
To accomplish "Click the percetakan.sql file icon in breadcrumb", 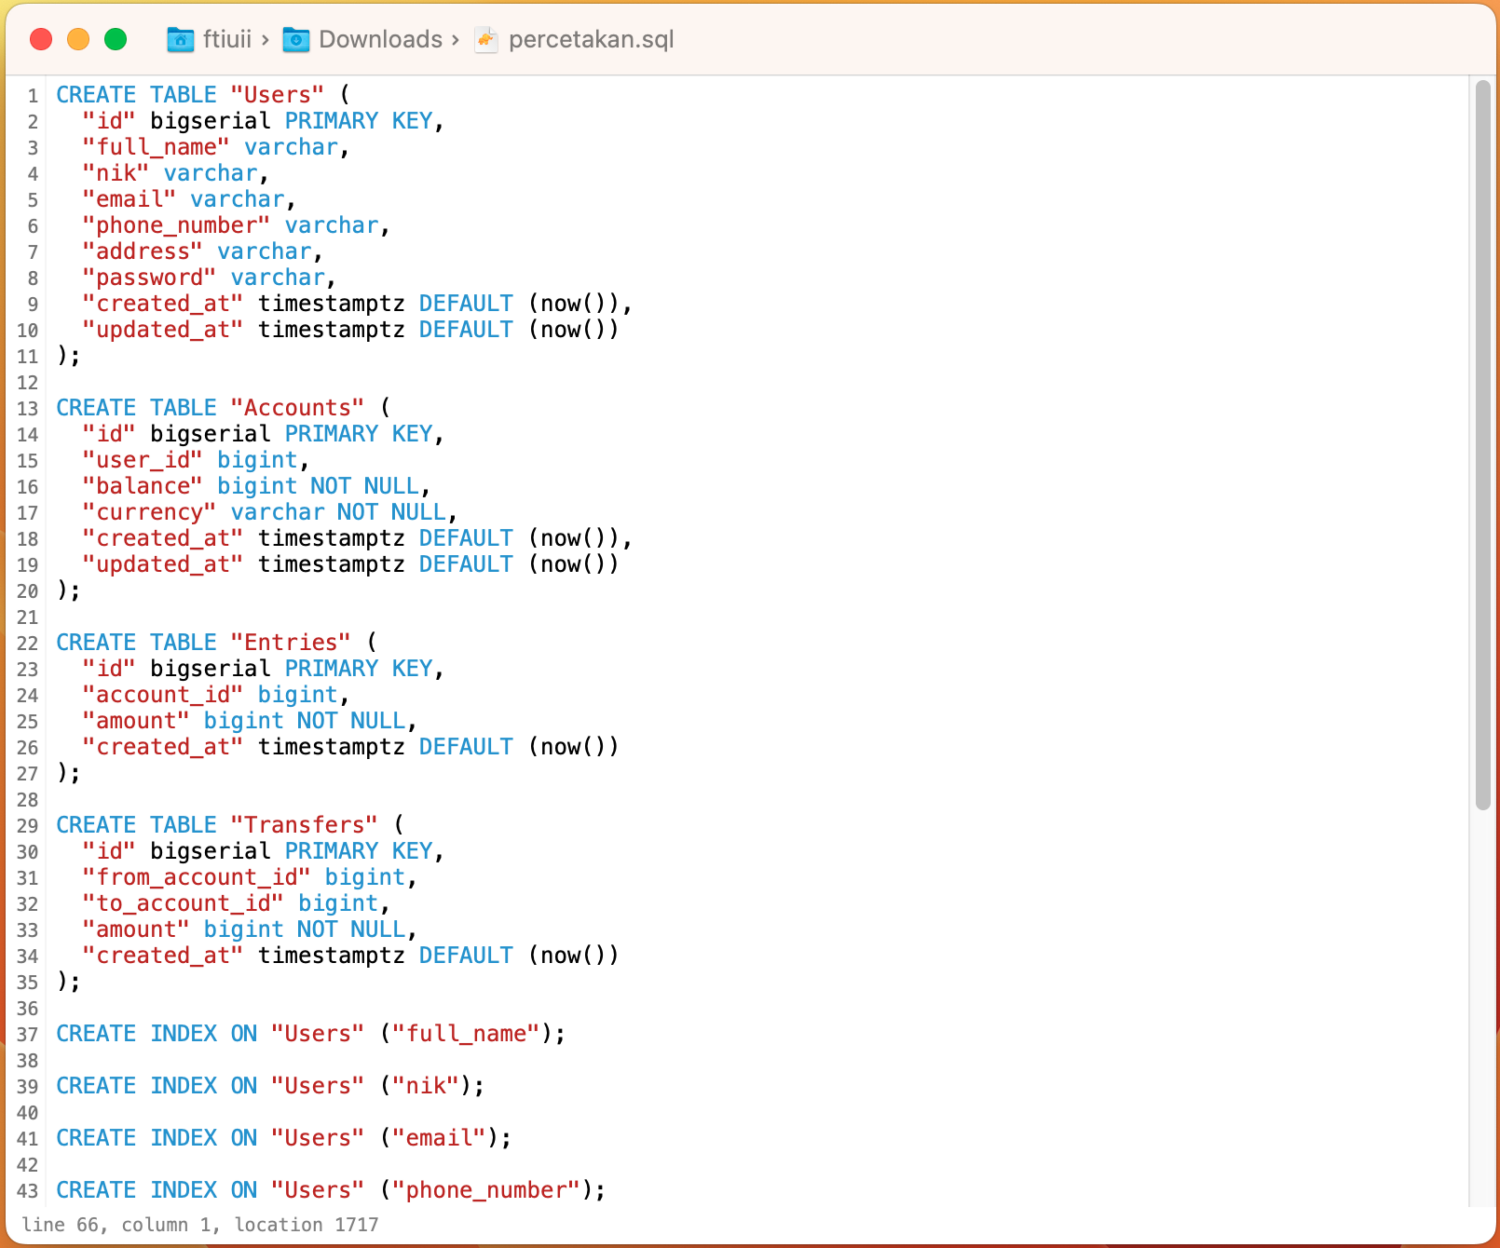I will tap(484, 40).
